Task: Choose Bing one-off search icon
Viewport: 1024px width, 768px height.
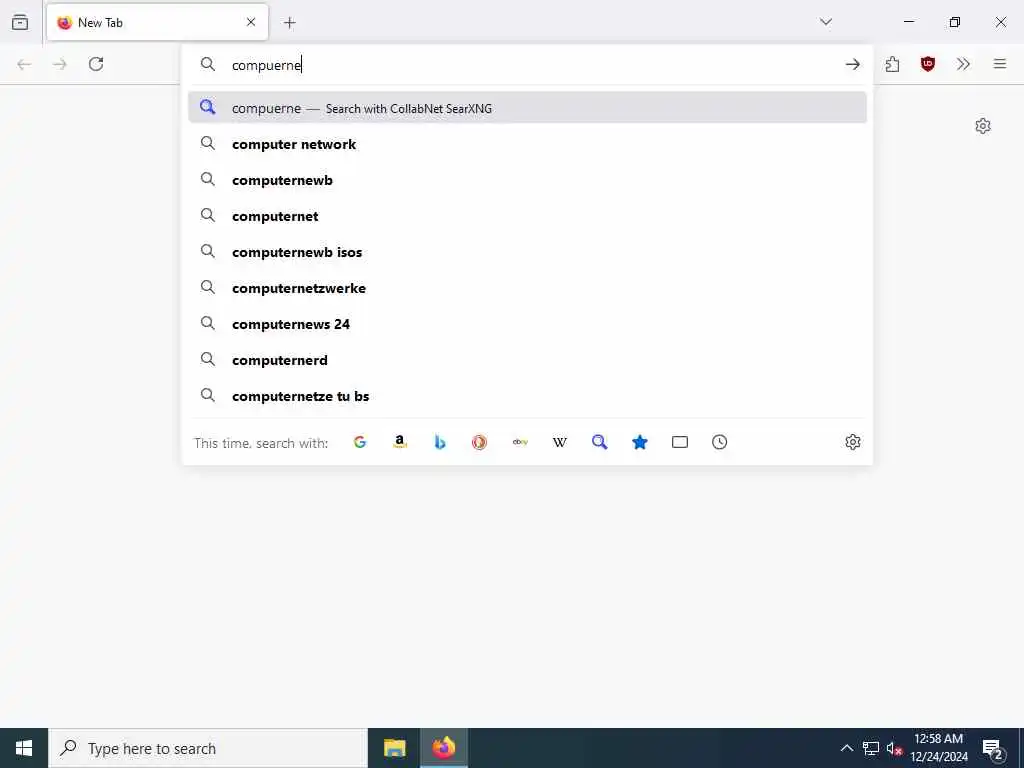Action: pos(440,442)
